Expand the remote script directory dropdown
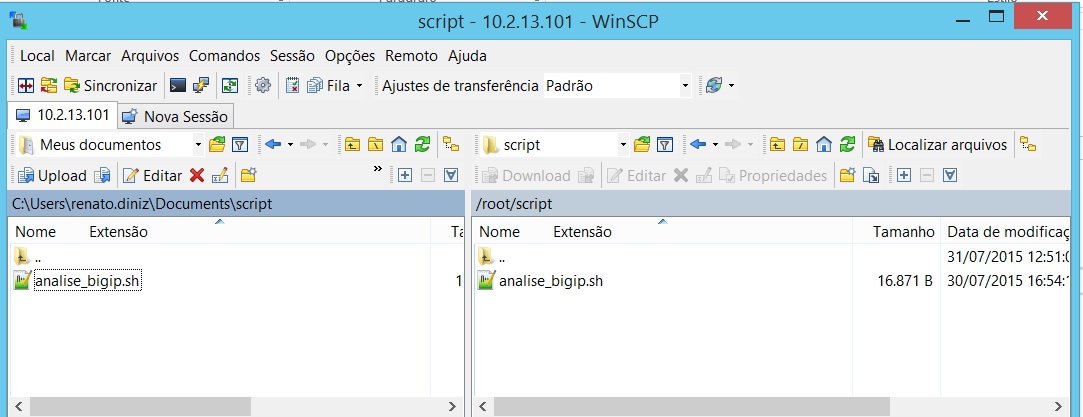 point(622,145)
